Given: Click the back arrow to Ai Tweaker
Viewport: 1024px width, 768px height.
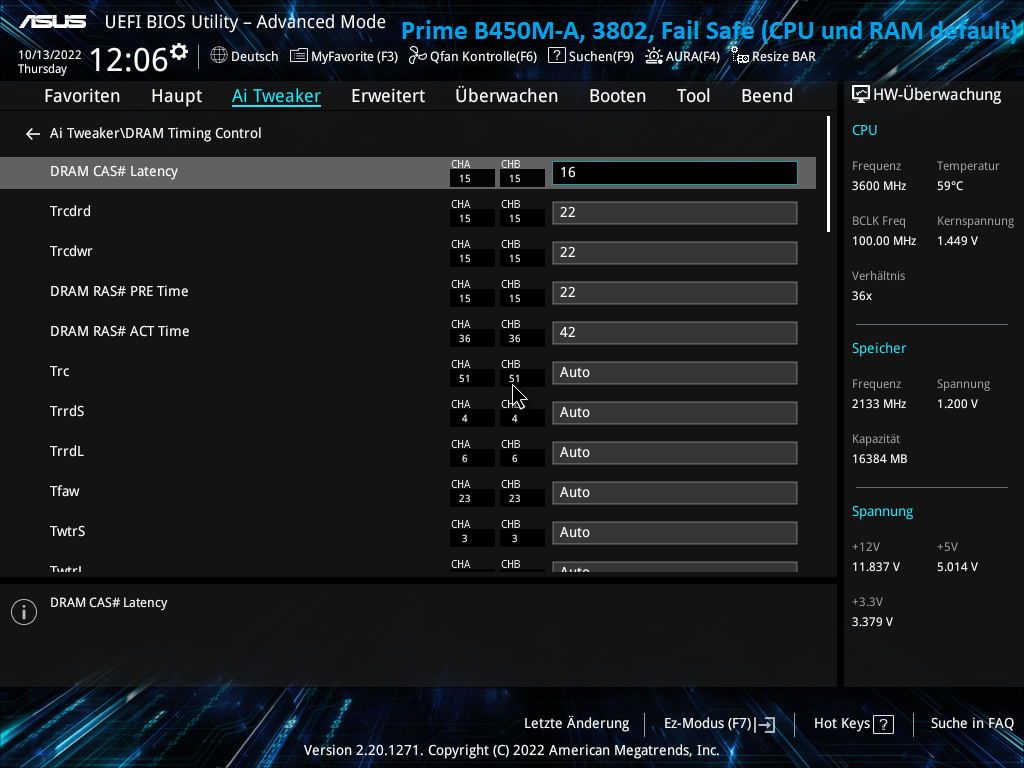Looking at the screenshot, I should click(33, 134).
